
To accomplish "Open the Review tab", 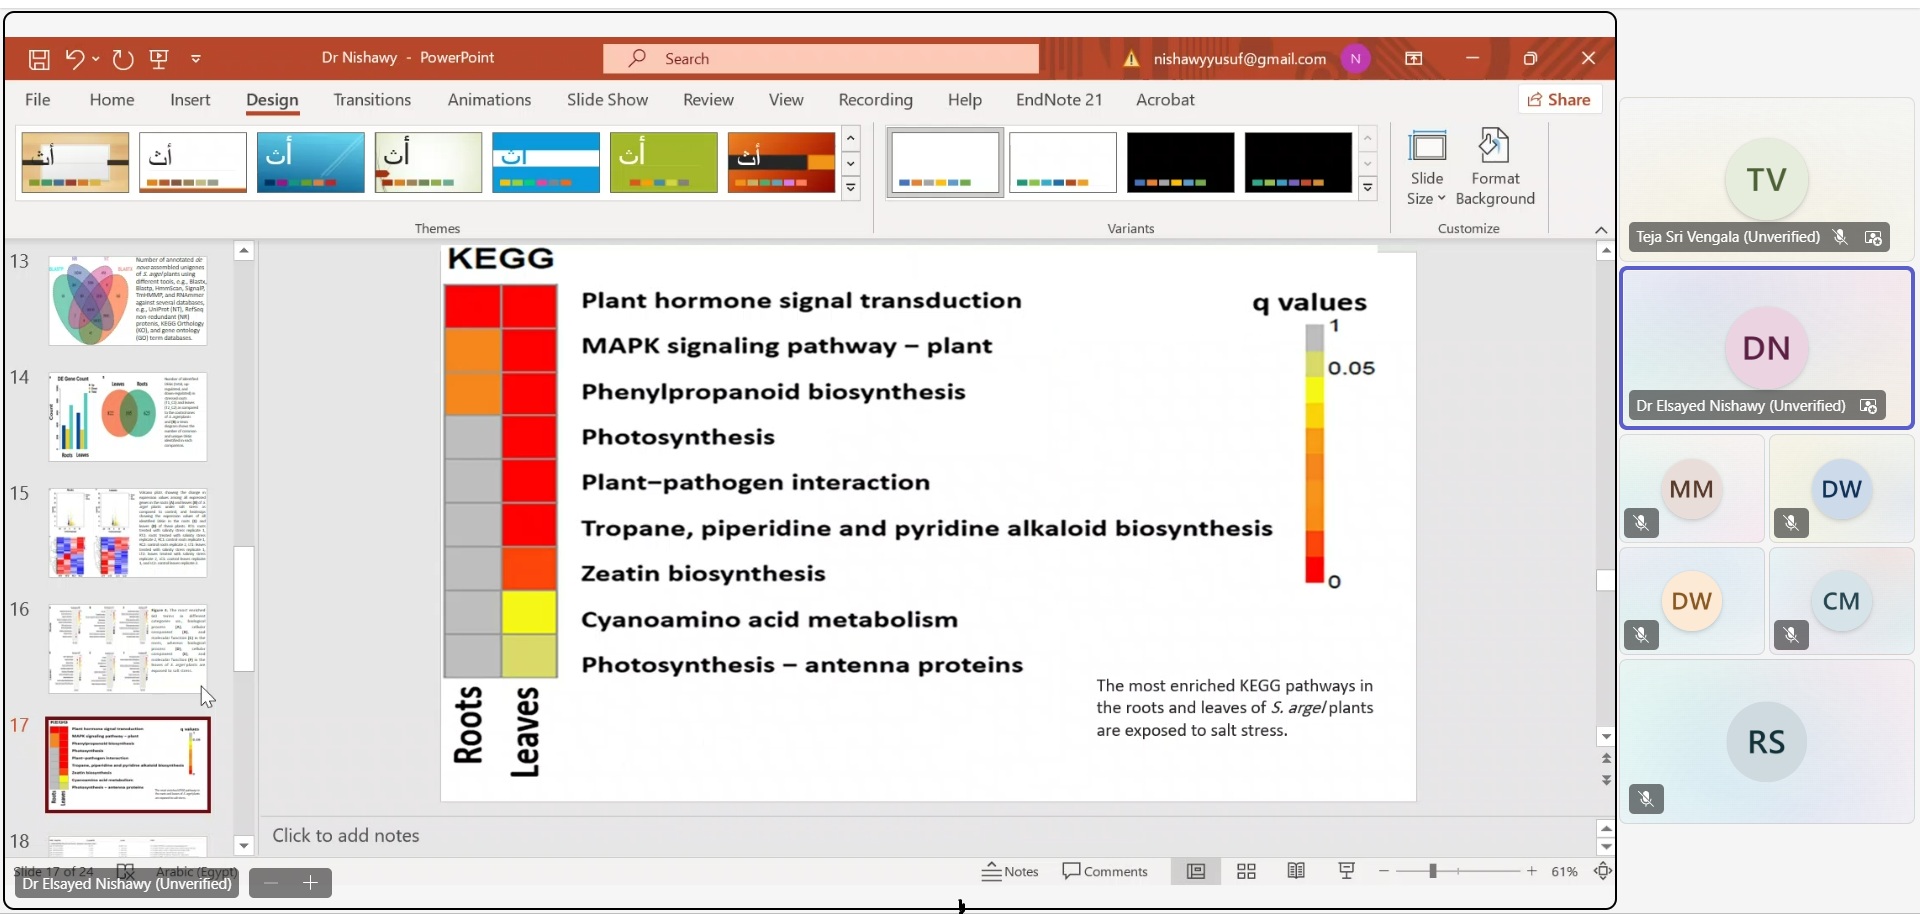I will pos(708,100).
